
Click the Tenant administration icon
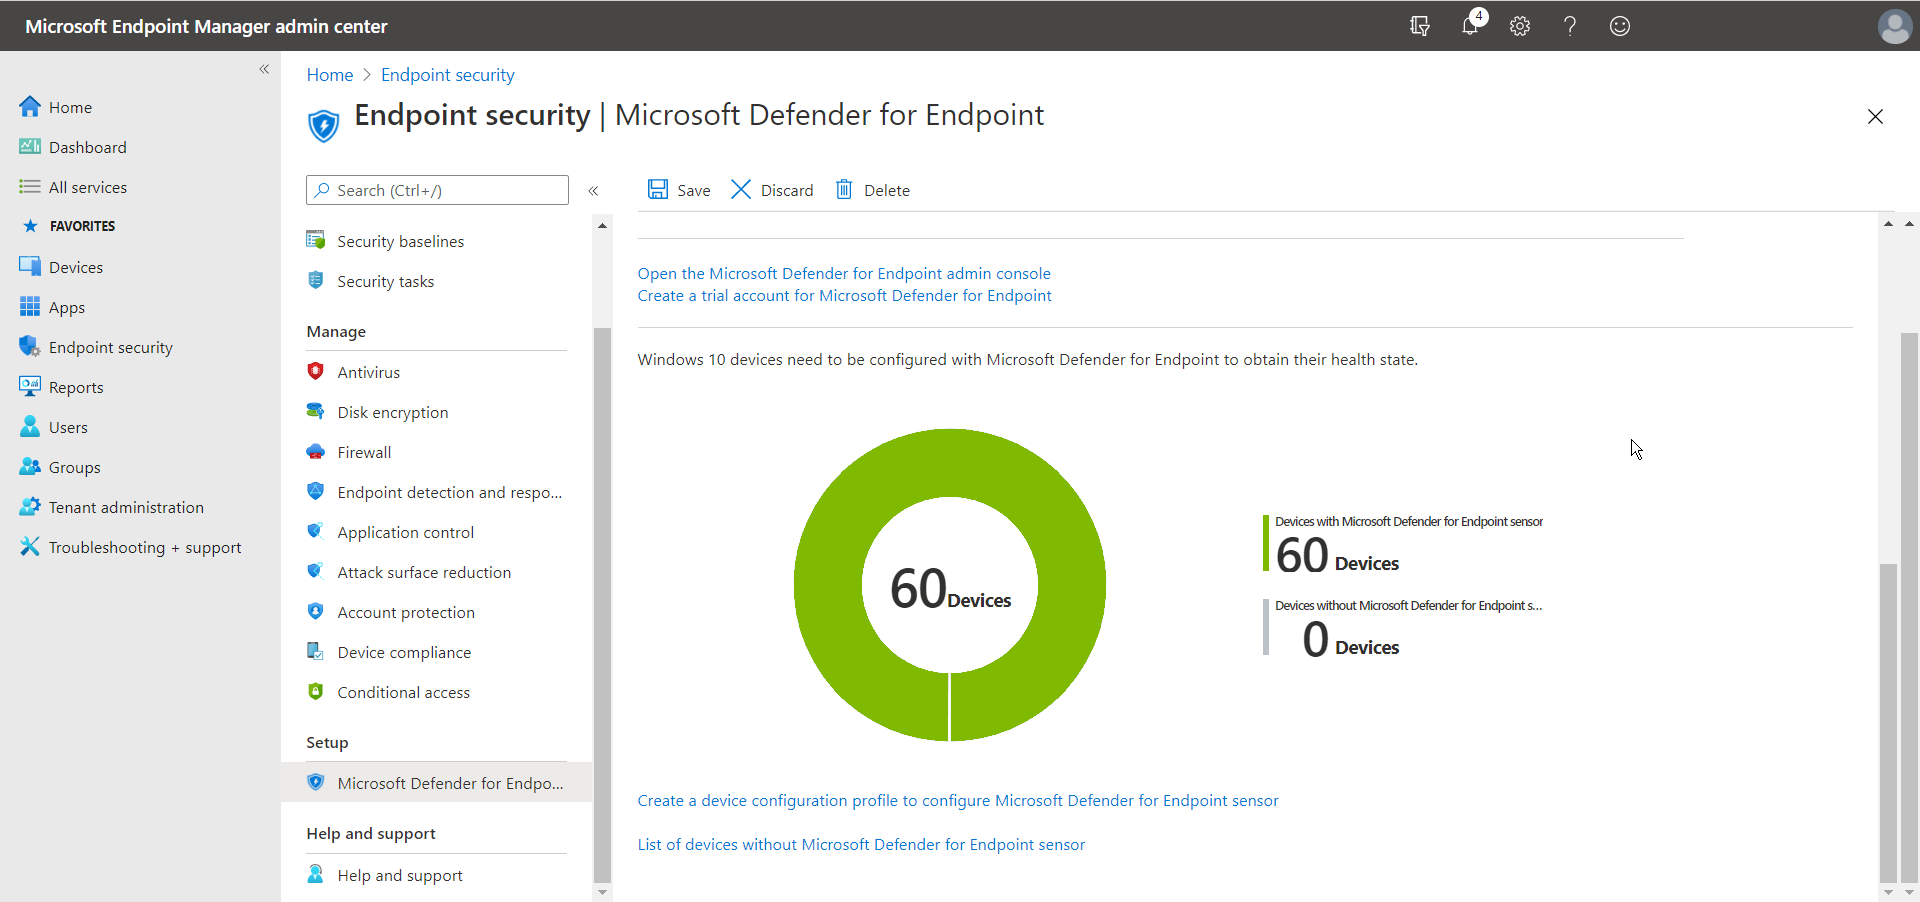pos(30,506)
